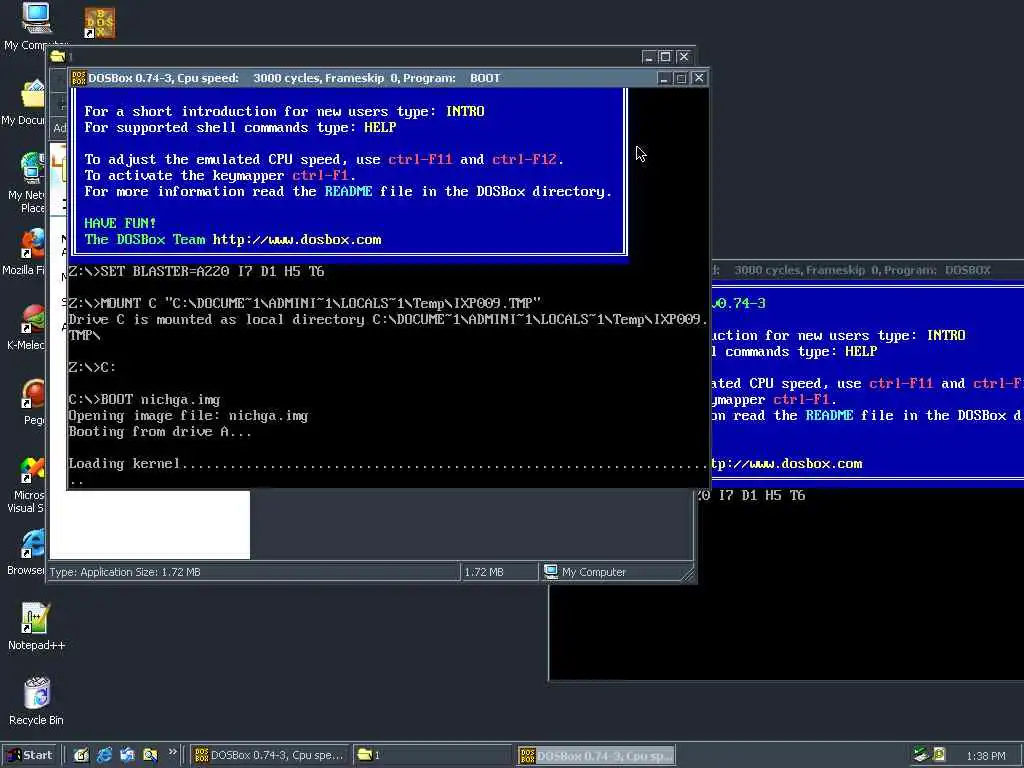Screen dimensions: 1024x768
Task: Click 'INTRO' in the background DOSBox window
Action: coord(946,335)
